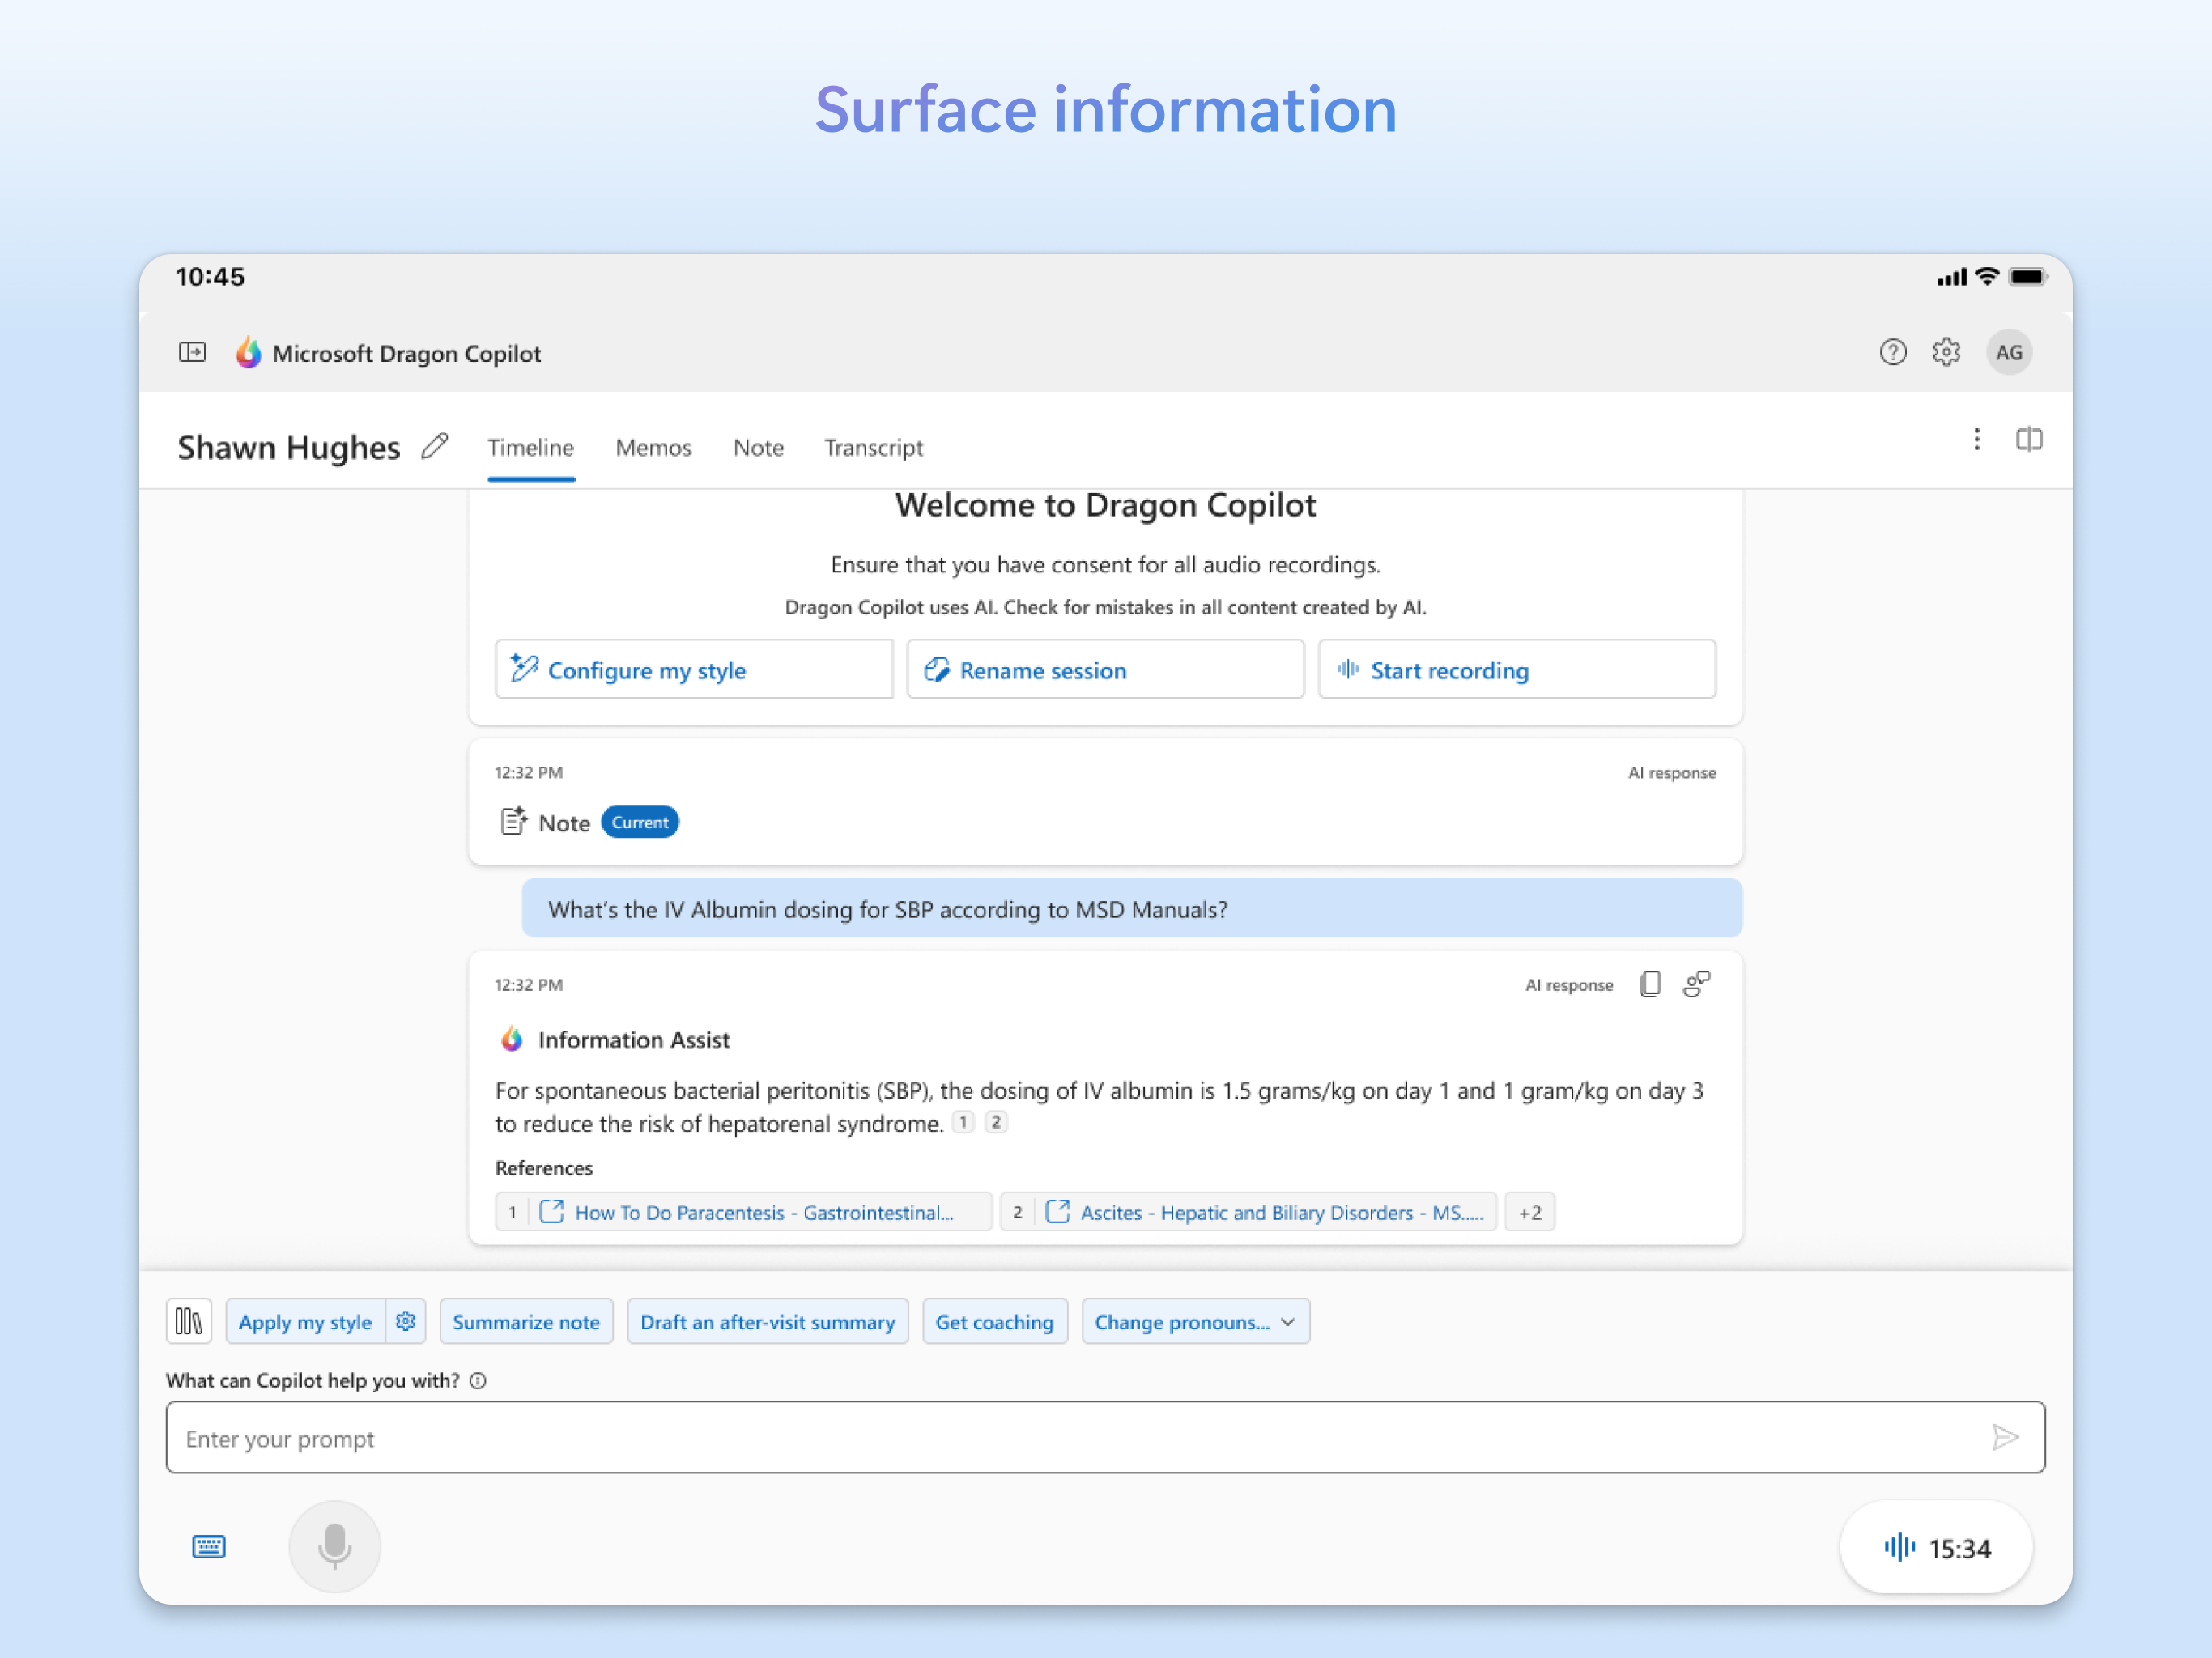Click inline citation 2

click(x=996, y=1122)
